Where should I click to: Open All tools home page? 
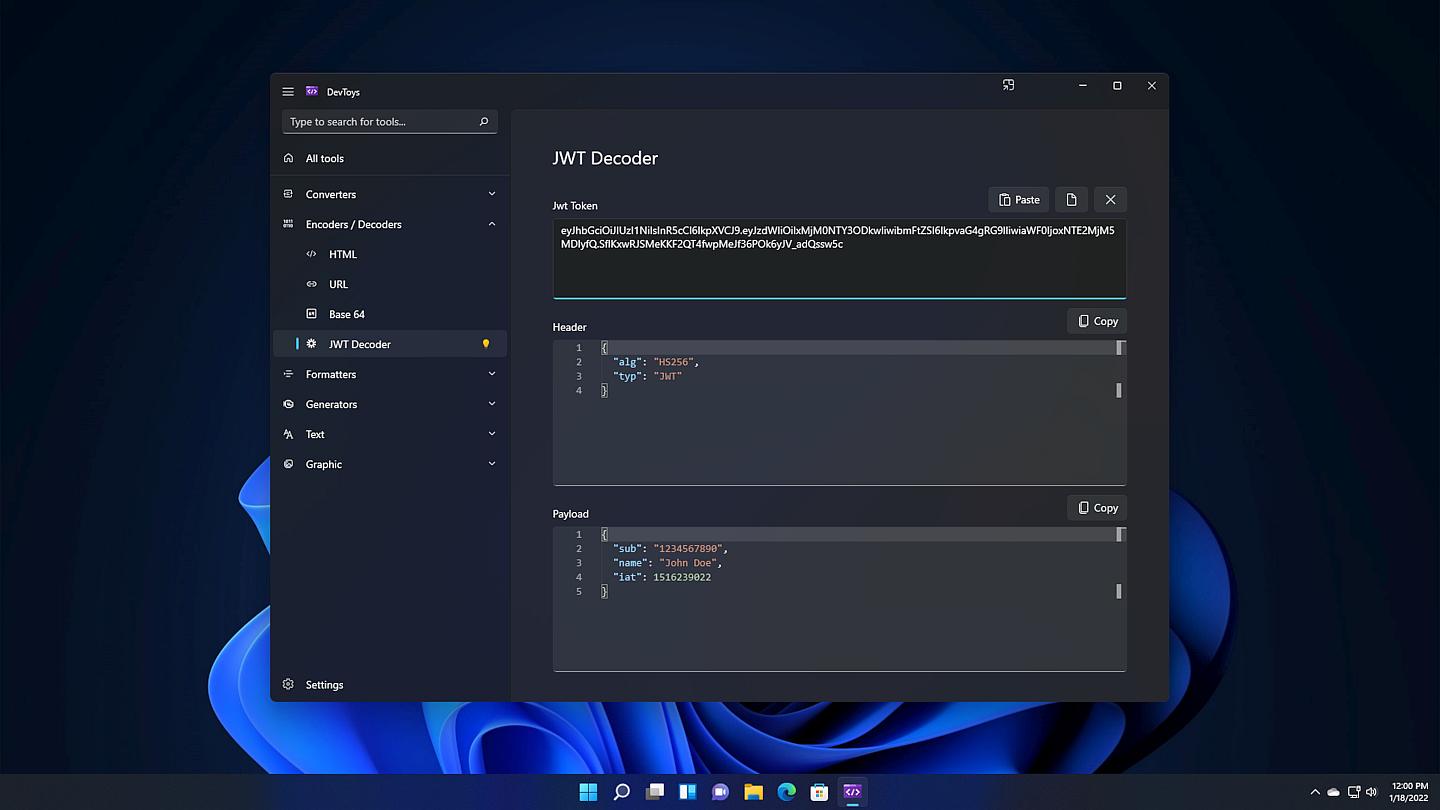(x=390, y=158)
